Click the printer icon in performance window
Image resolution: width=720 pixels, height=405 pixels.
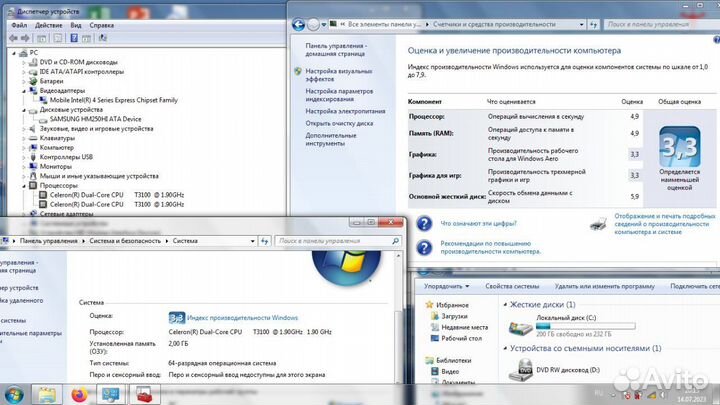pos(598,224)
